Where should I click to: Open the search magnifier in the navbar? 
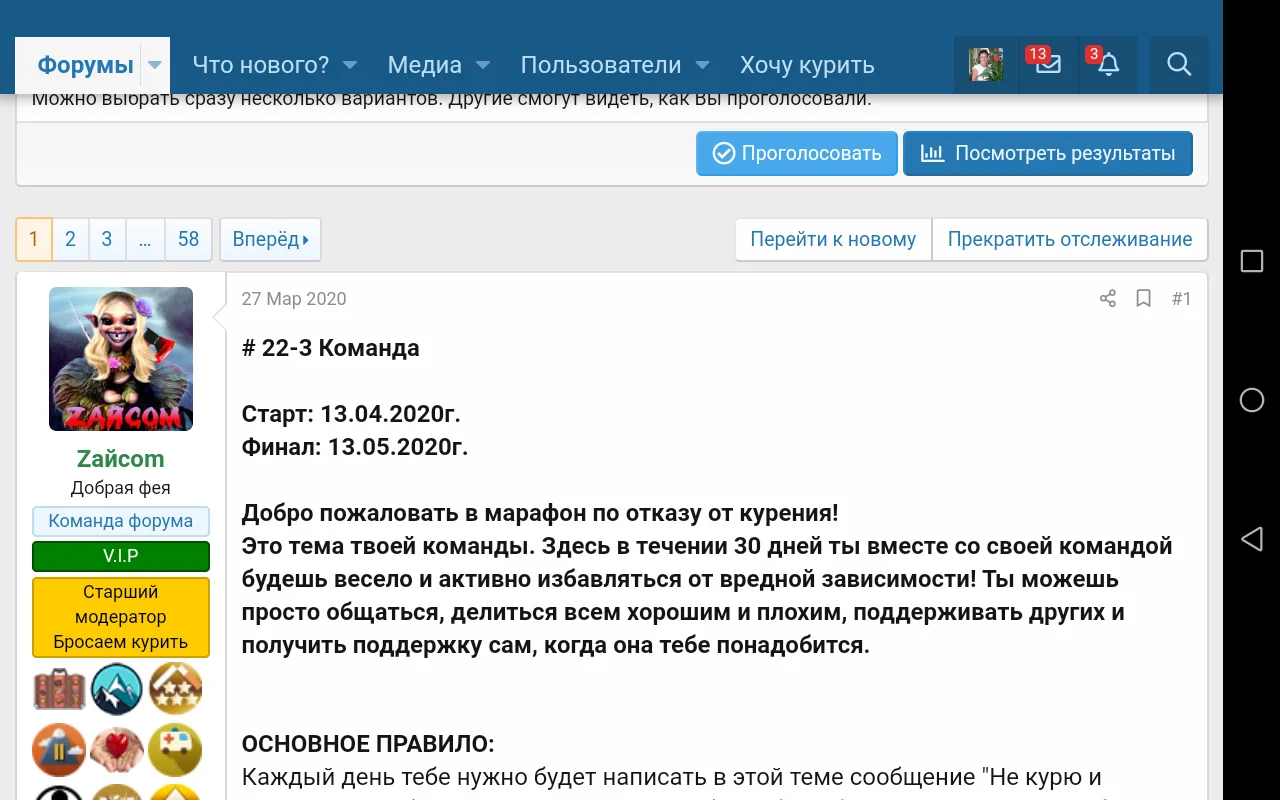(1178, 64)
